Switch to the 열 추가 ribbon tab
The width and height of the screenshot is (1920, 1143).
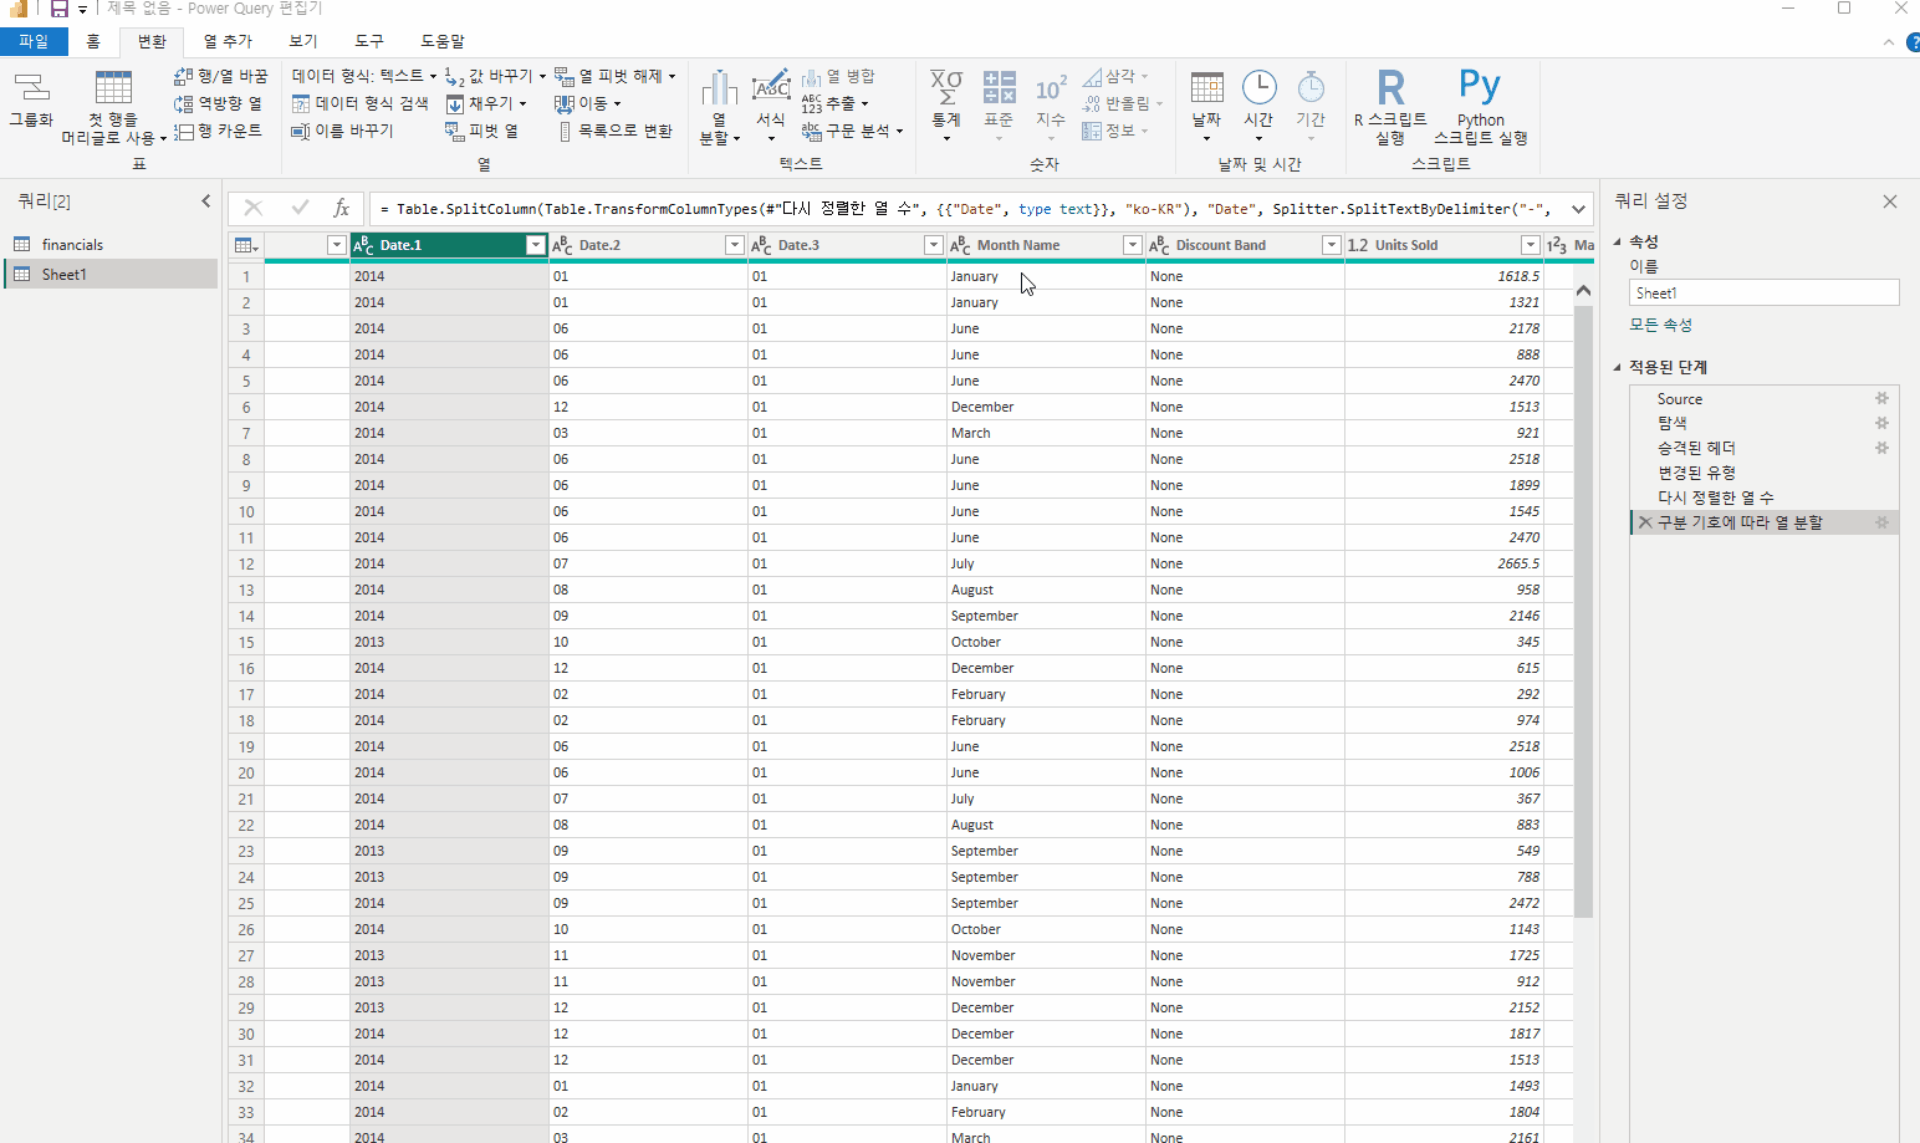(x=227, y=41)
